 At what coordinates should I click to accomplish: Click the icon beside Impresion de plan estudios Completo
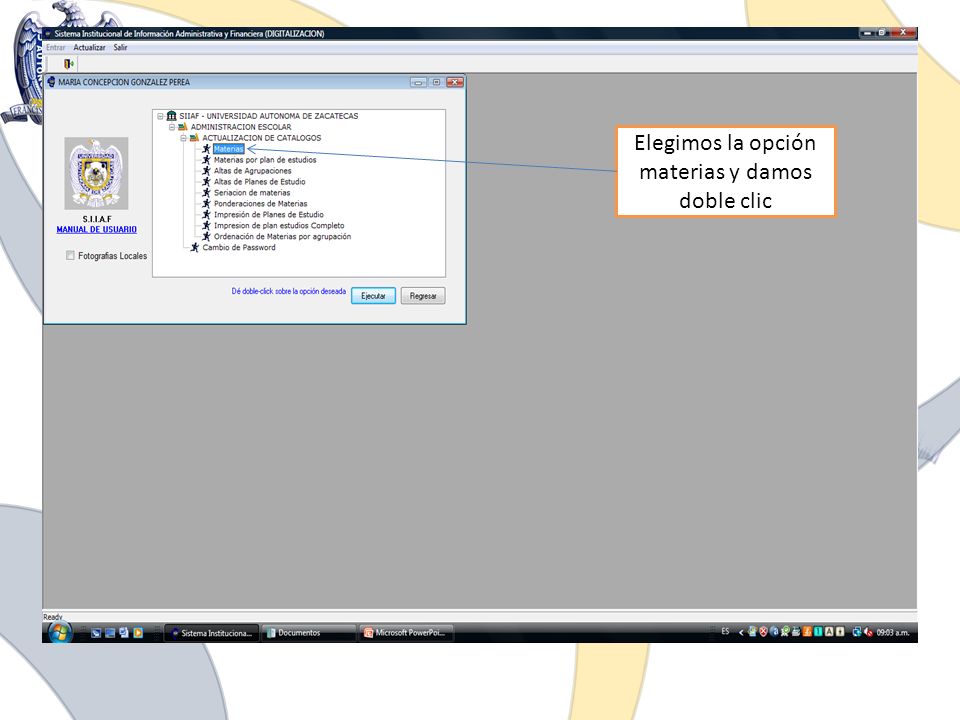pyautogui.click(x=206, y=225)
